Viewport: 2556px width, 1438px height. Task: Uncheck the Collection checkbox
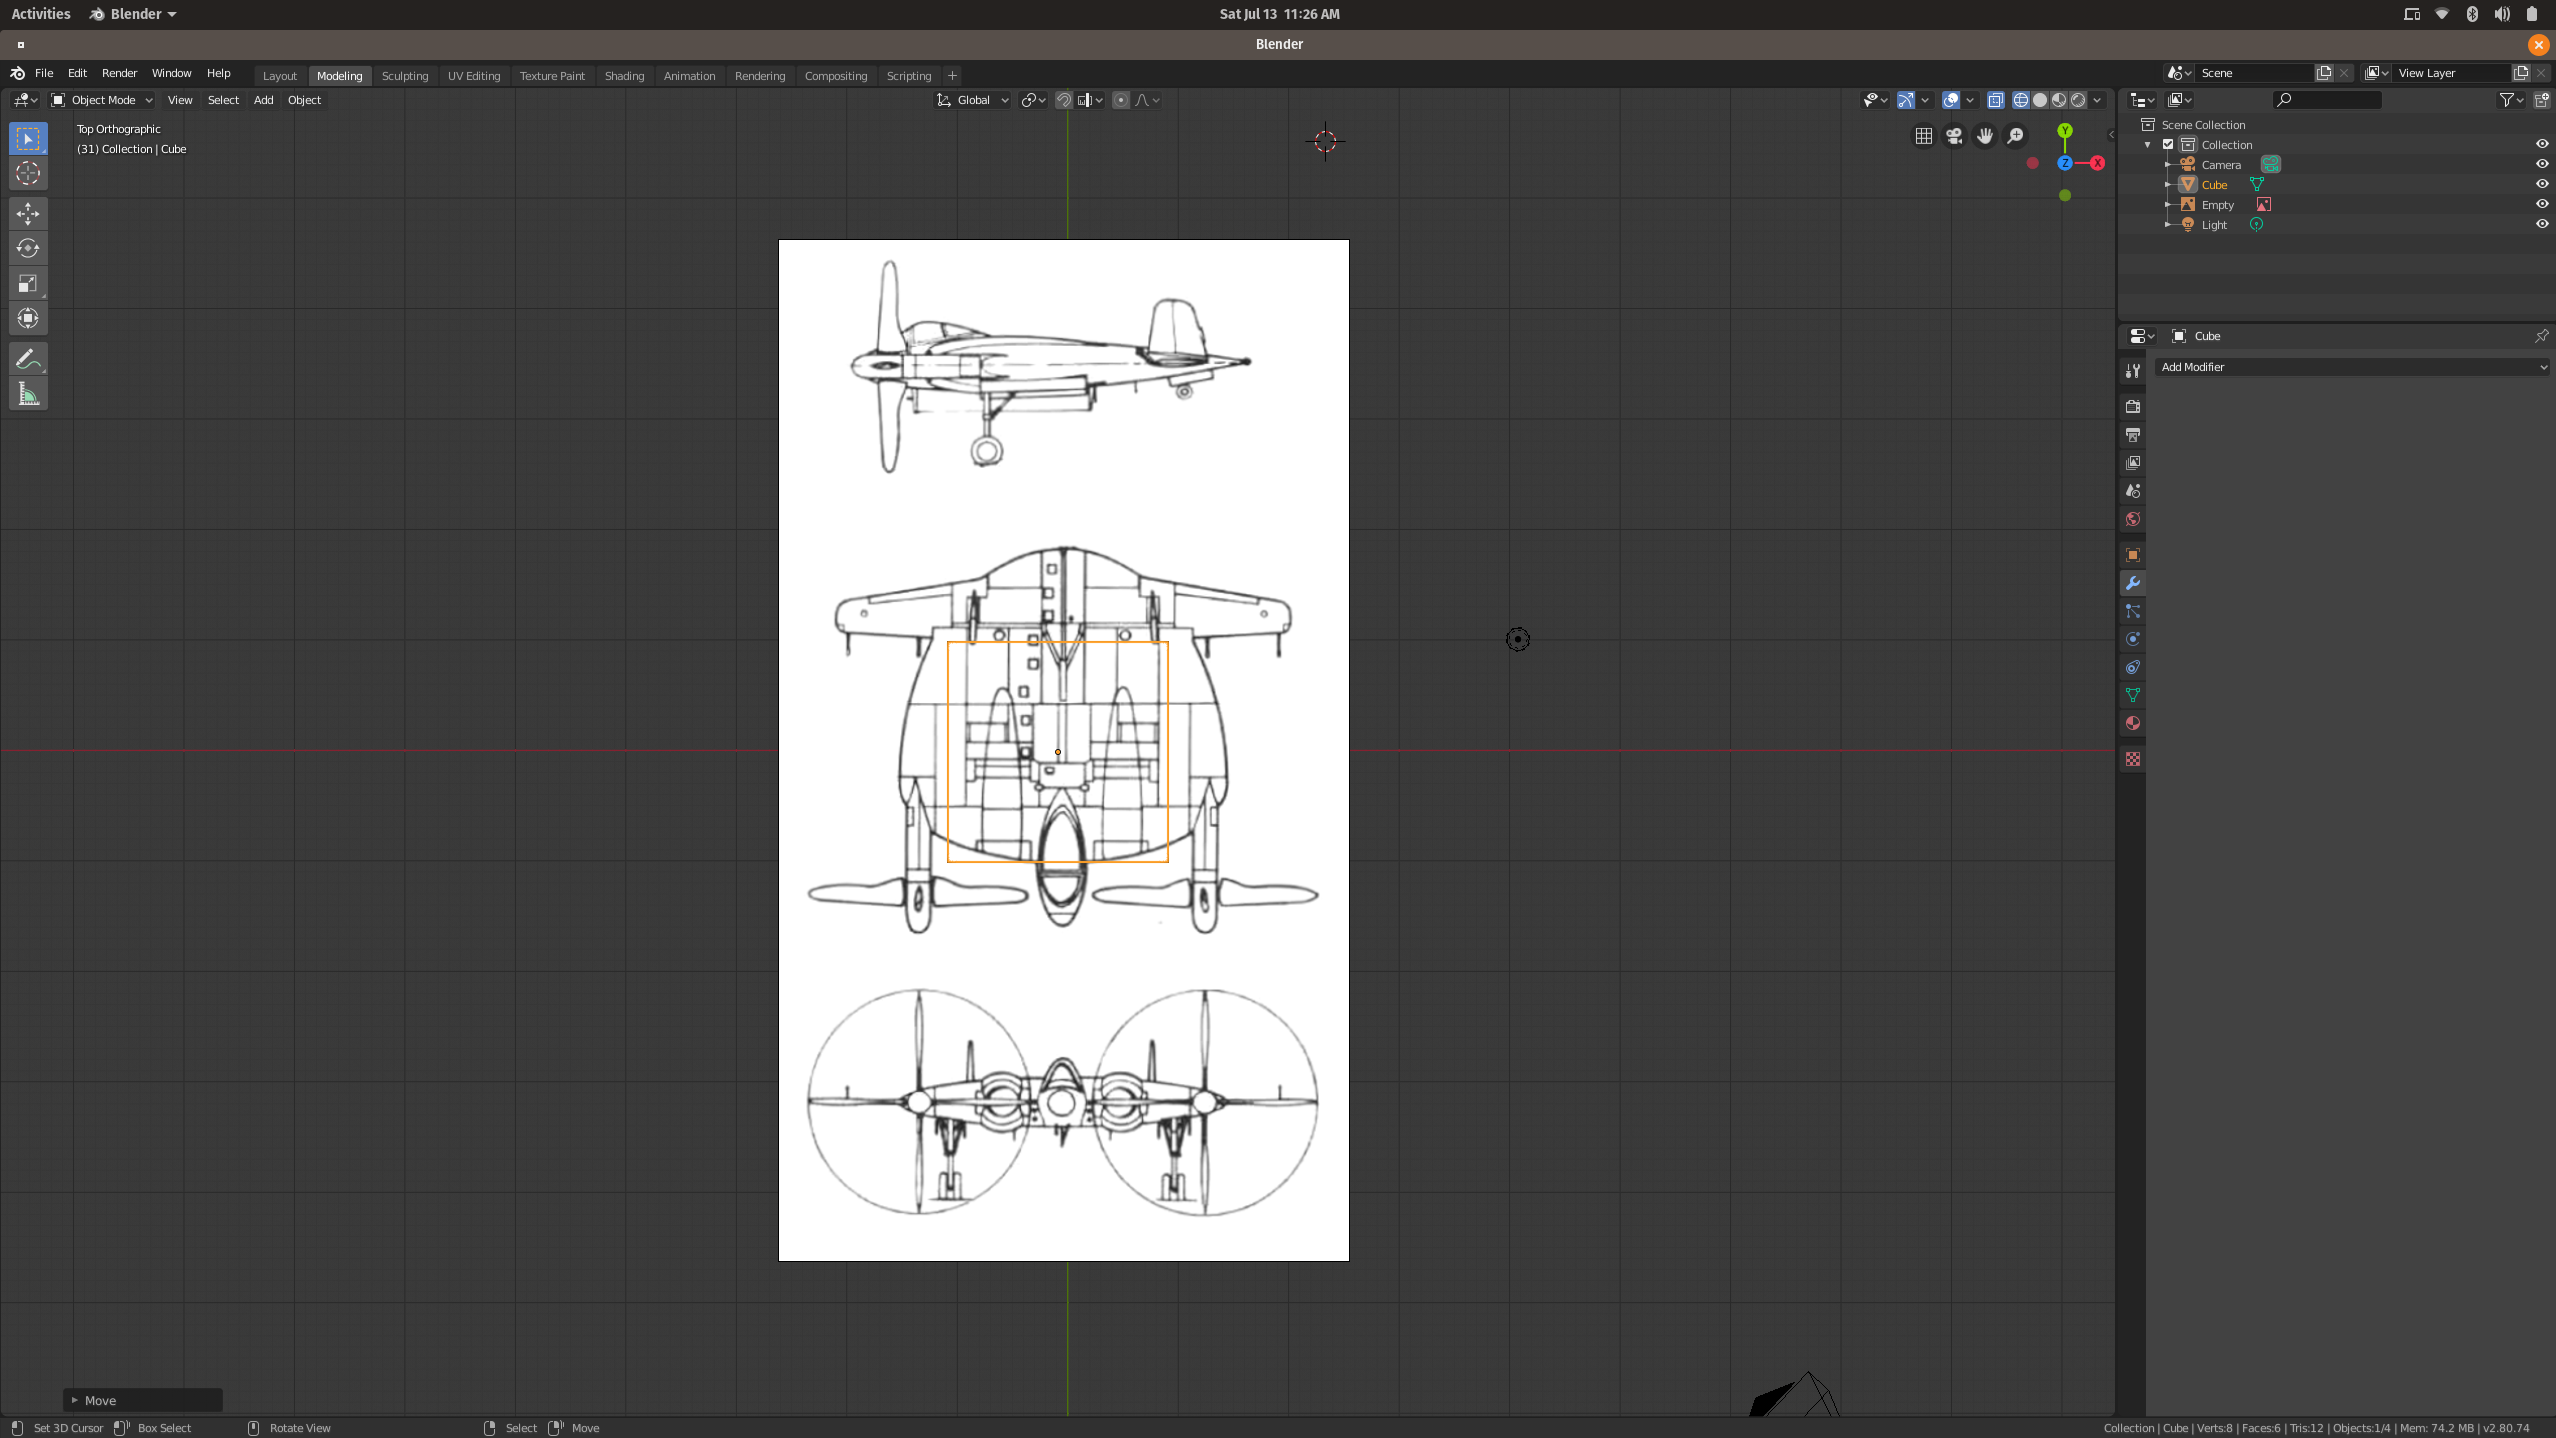point(2168,144)
